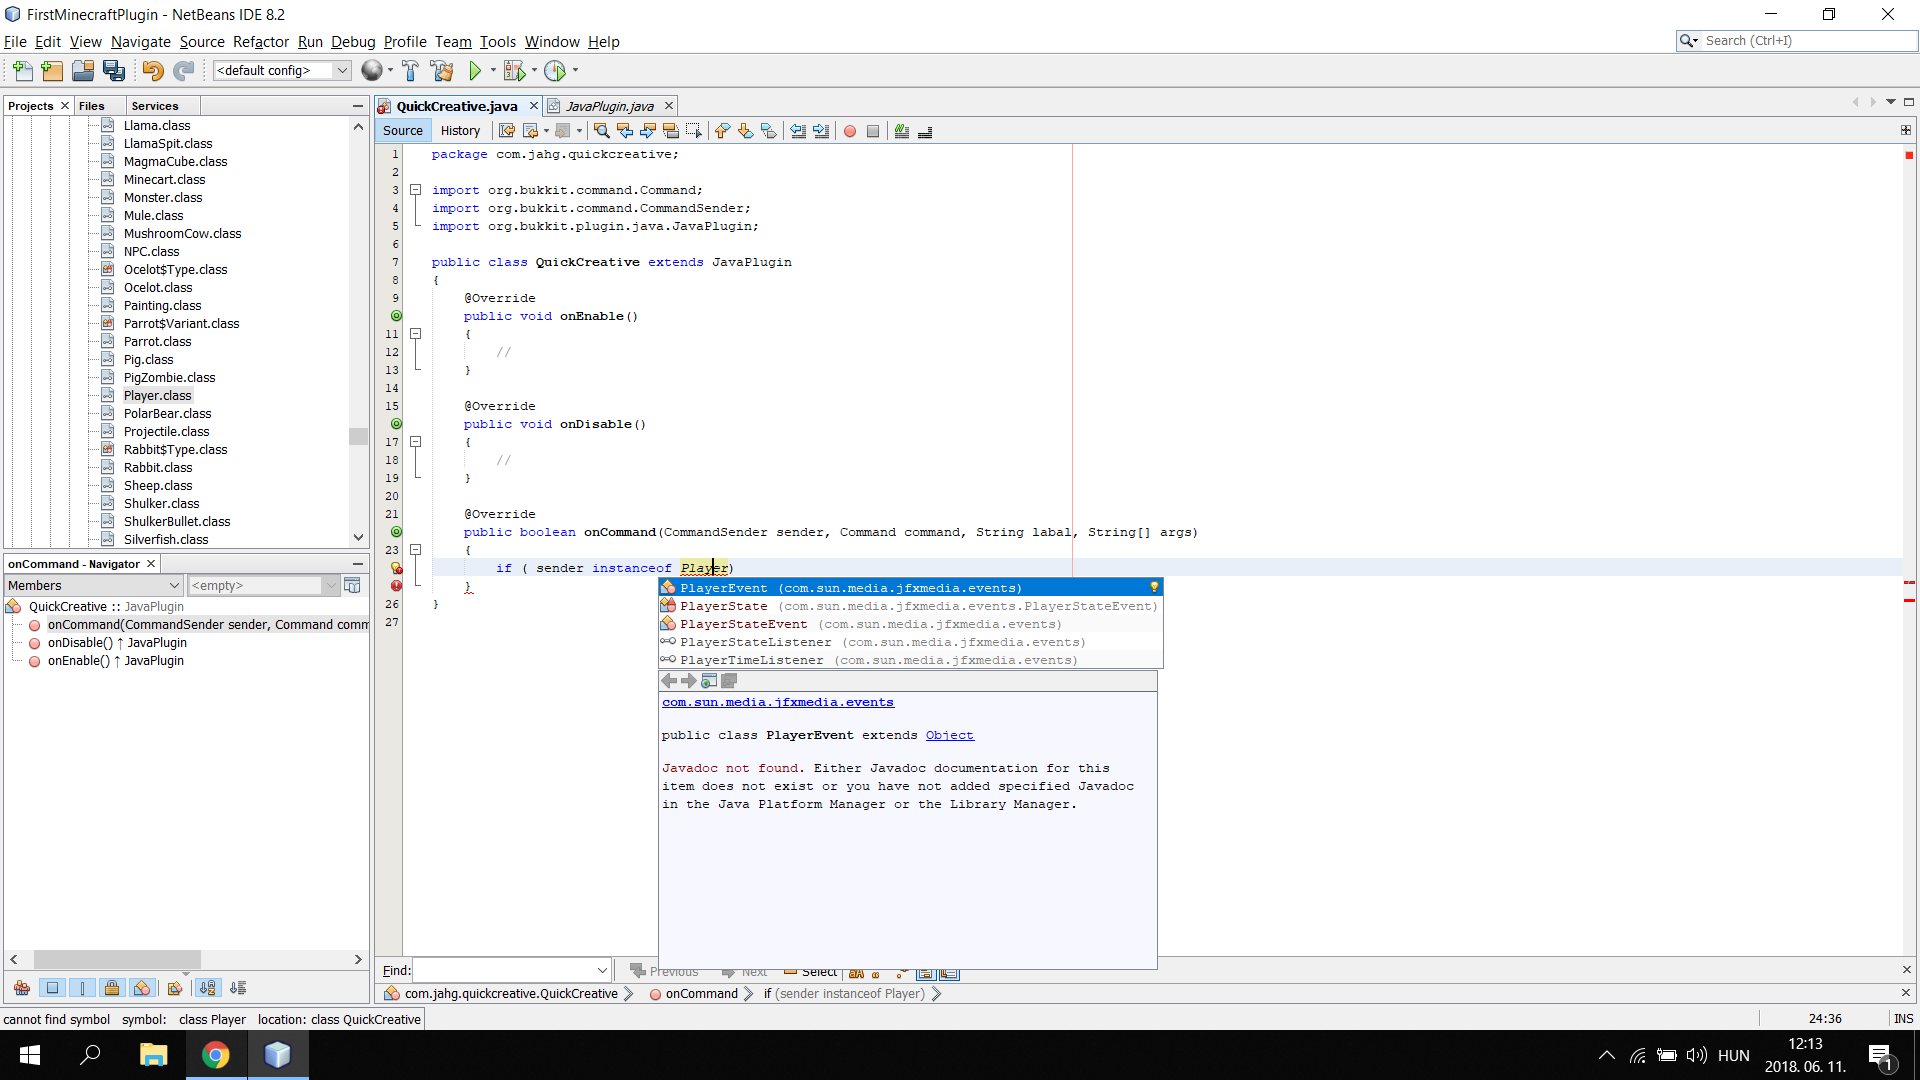Click the Find Selection magnifier icon

(602, 131)
